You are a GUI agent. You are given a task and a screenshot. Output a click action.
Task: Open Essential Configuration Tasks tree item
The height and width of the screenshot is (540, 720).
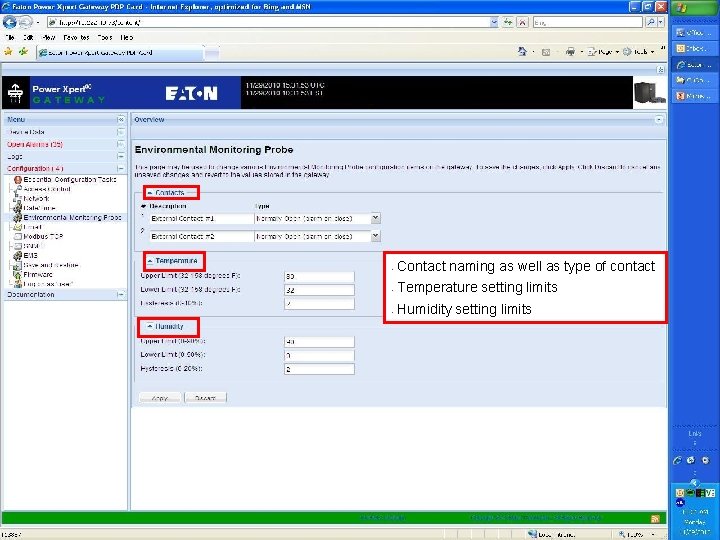[x=70, y=180]
